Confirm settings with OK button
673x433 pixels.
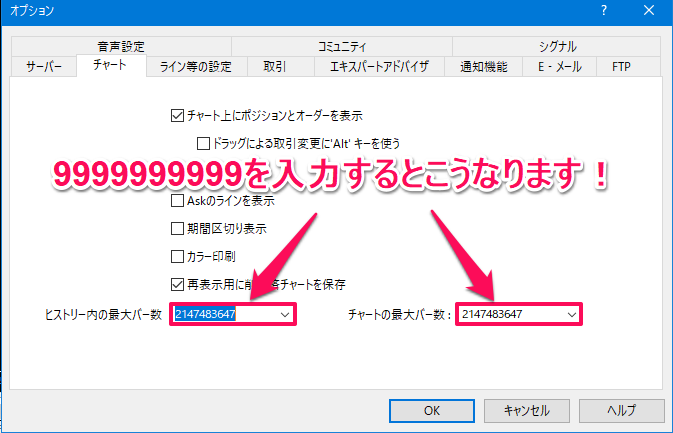(x=432, y=411)
